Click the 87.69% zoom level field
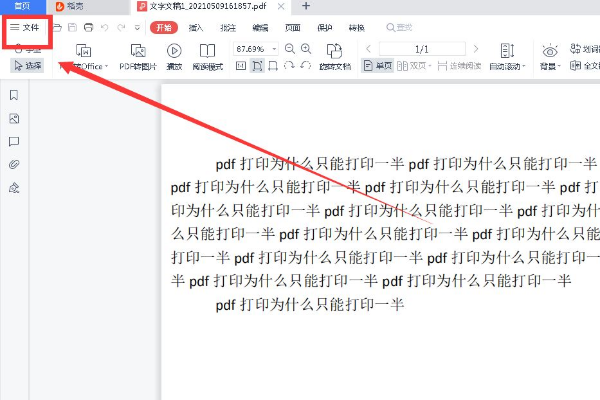Screen dimensions: 600x400 click(251, 49)
